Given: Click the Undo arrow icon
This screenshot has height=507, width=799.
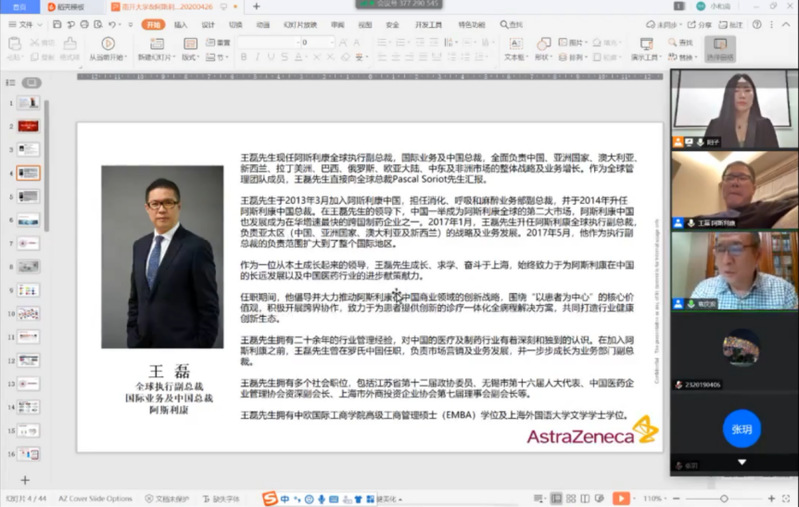Looking at the screenshot, I should (x=112, y=24).
